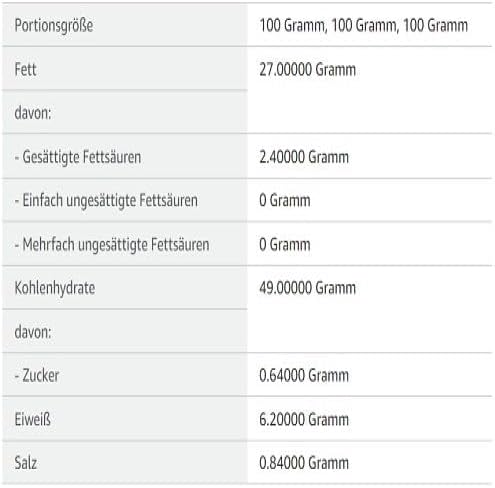The height and width of the screenshot is (488, 495).
Task: Click the Mehrfach ungesättigte Fettsäuren label
Action: coord(112,244)
